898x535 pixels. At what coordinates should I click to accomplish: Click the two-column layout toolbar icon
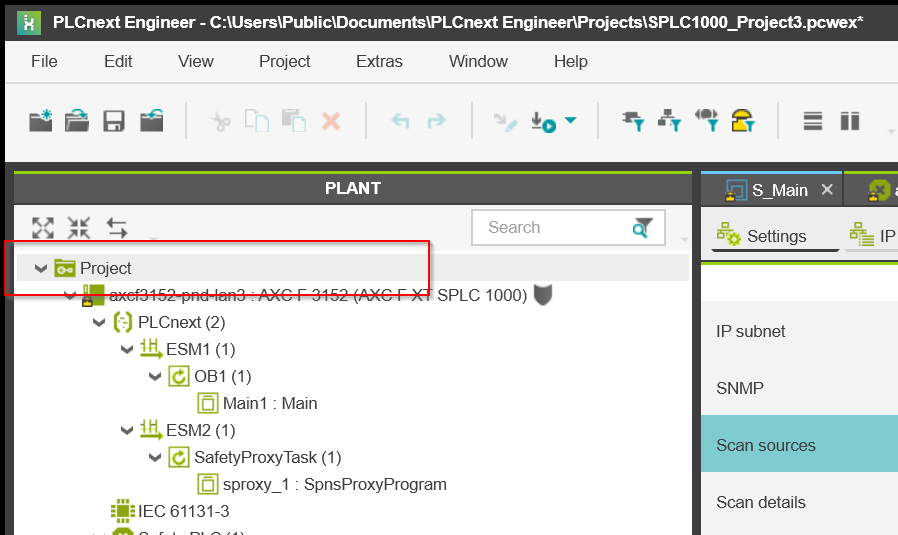click(850, 121)
